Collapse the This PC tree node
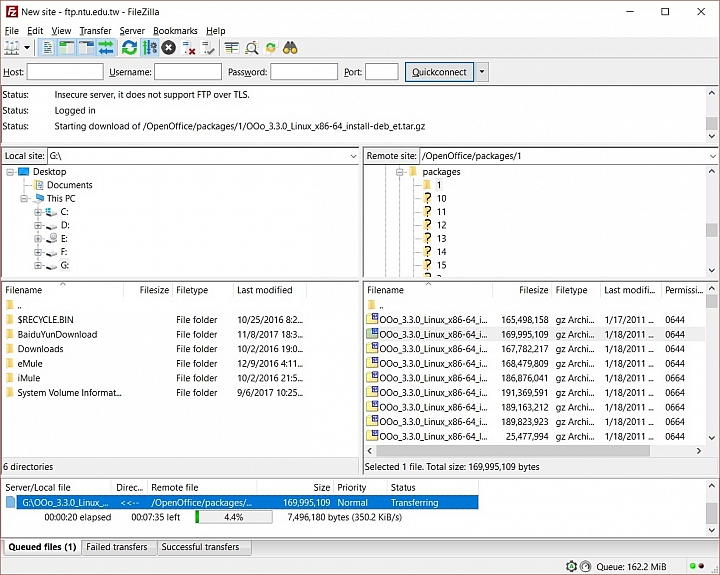This screenshot has width=720, height=575. (24, 199)
